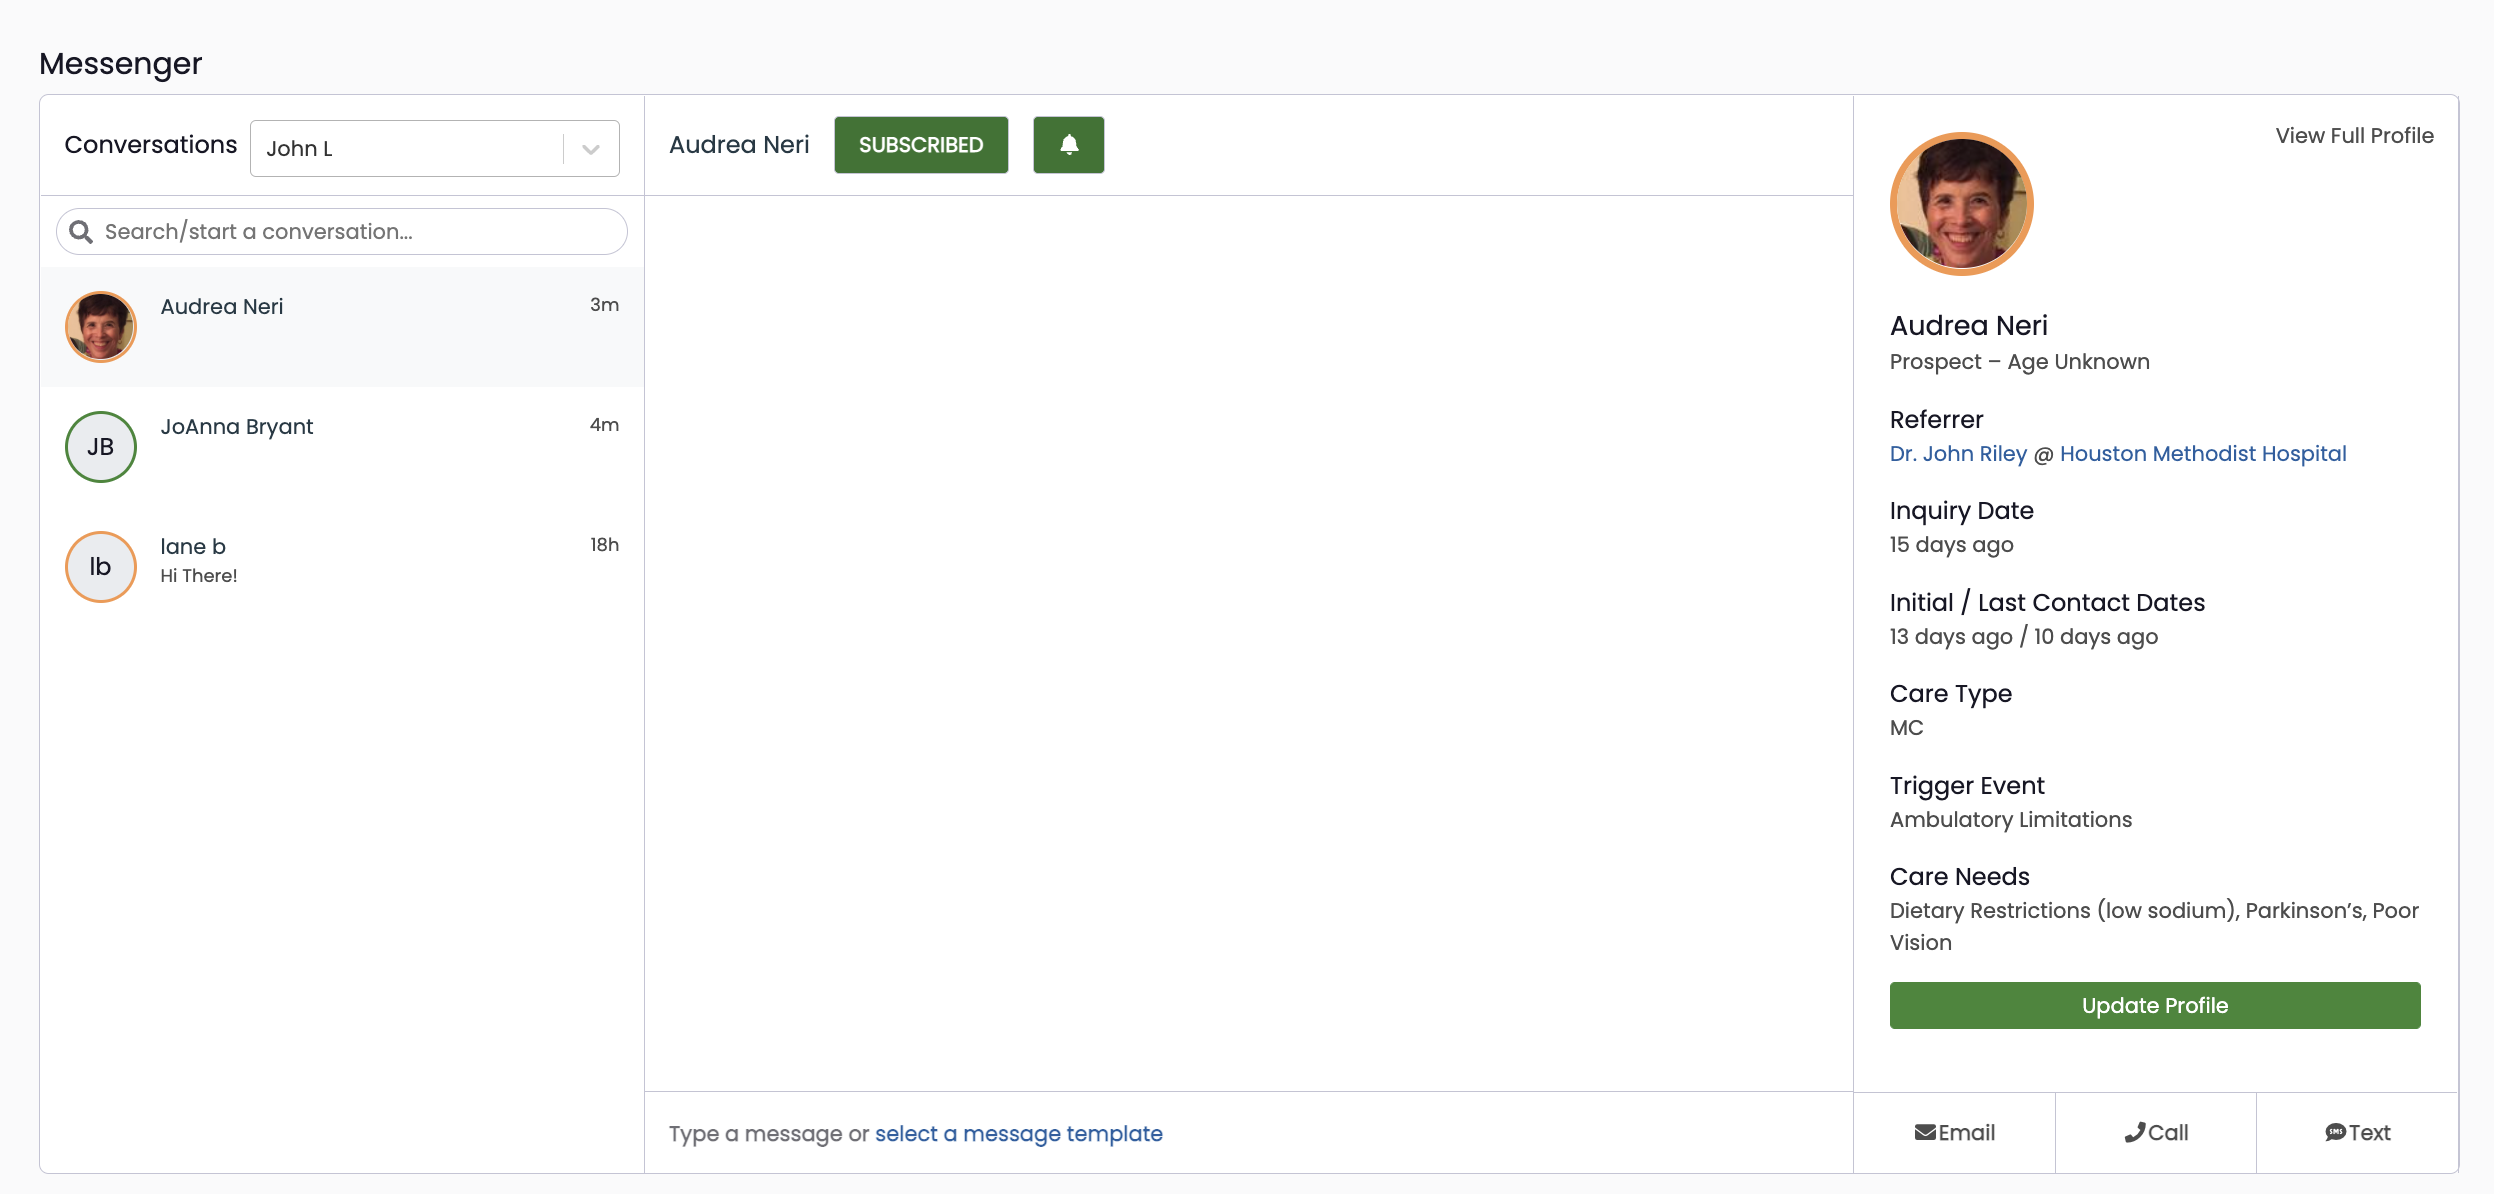The image size is (2494, 1194).
Task: Click the Email tab at the bottom
Action: (x=1954, y=1133)
